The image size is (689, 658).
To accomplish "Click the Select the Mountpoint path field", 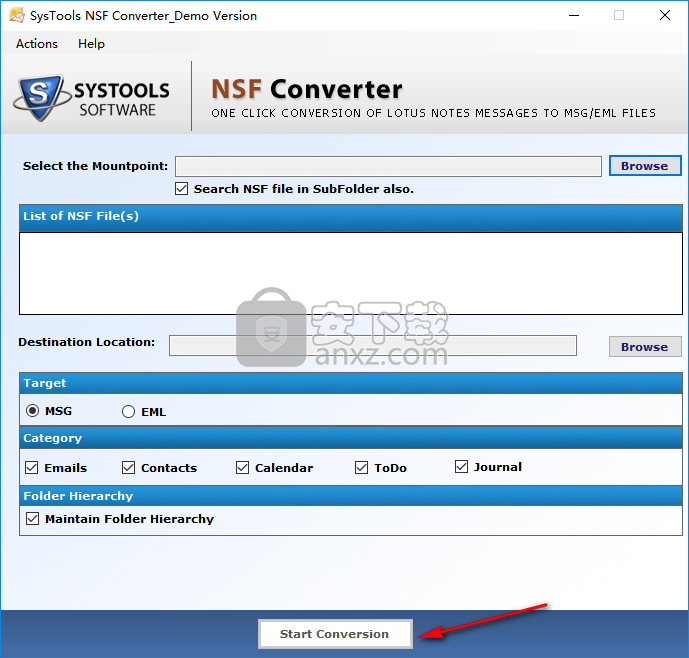I will pos(388,166).
